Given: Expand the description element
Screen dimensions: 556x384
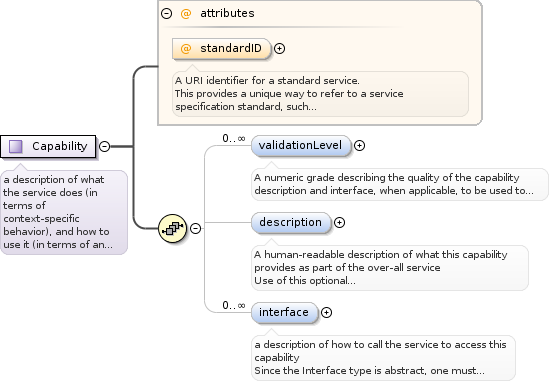Looking at the screenshot, I should [339, 222].
